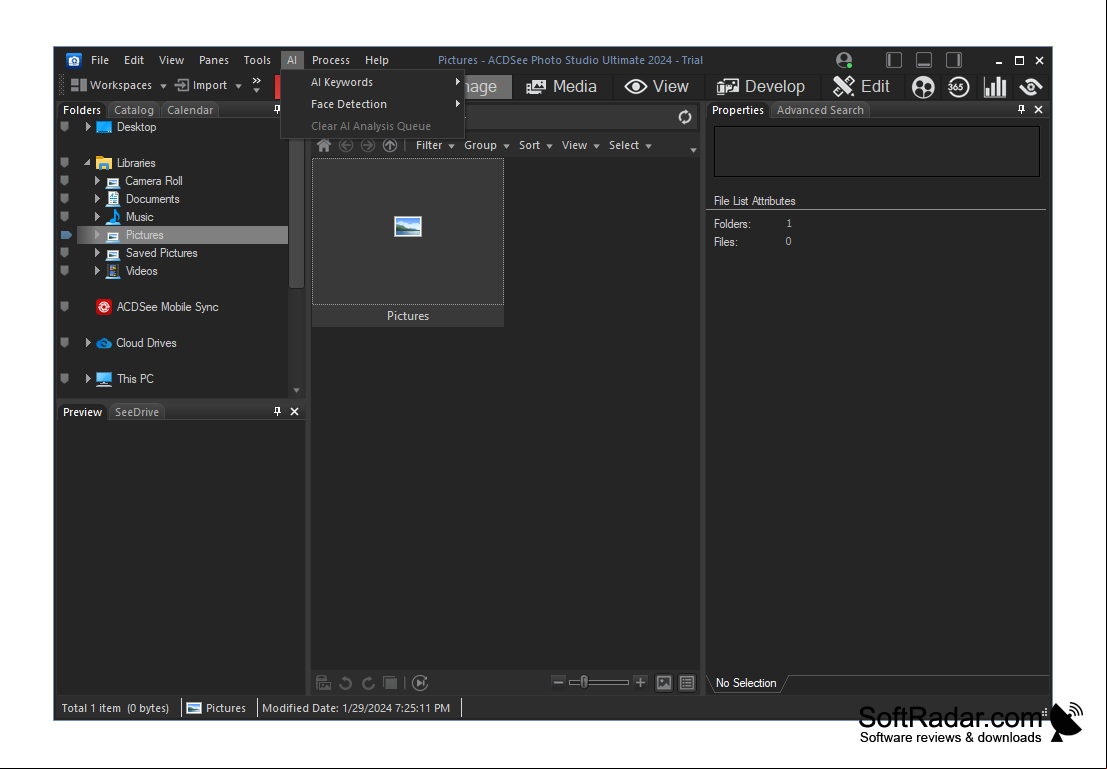Screen dimensions: 1107x769
Task: Toggle Easy-Select marker for Documents
Action: tap(65, 199)
